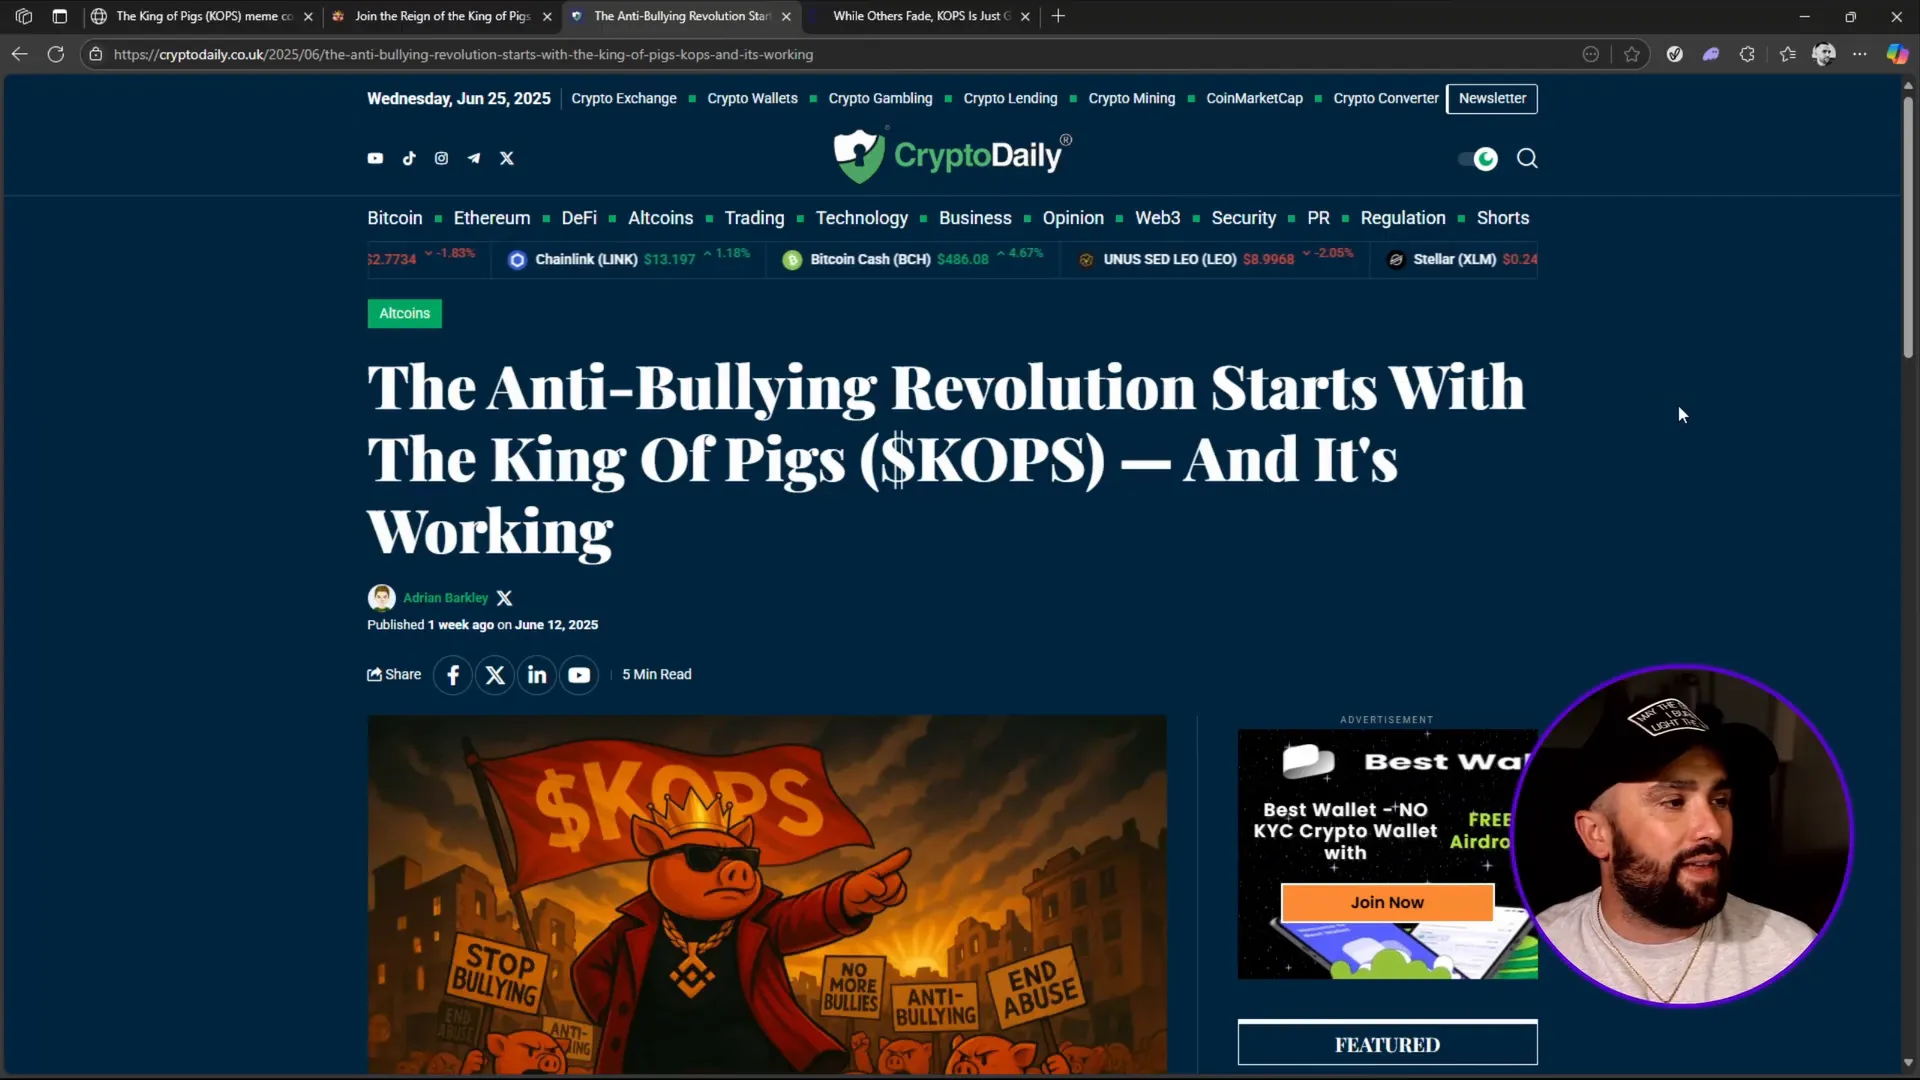Open CryptoDaily X icon in header
Viewport: 1920px width, 1080px height.
coord(507,158)
